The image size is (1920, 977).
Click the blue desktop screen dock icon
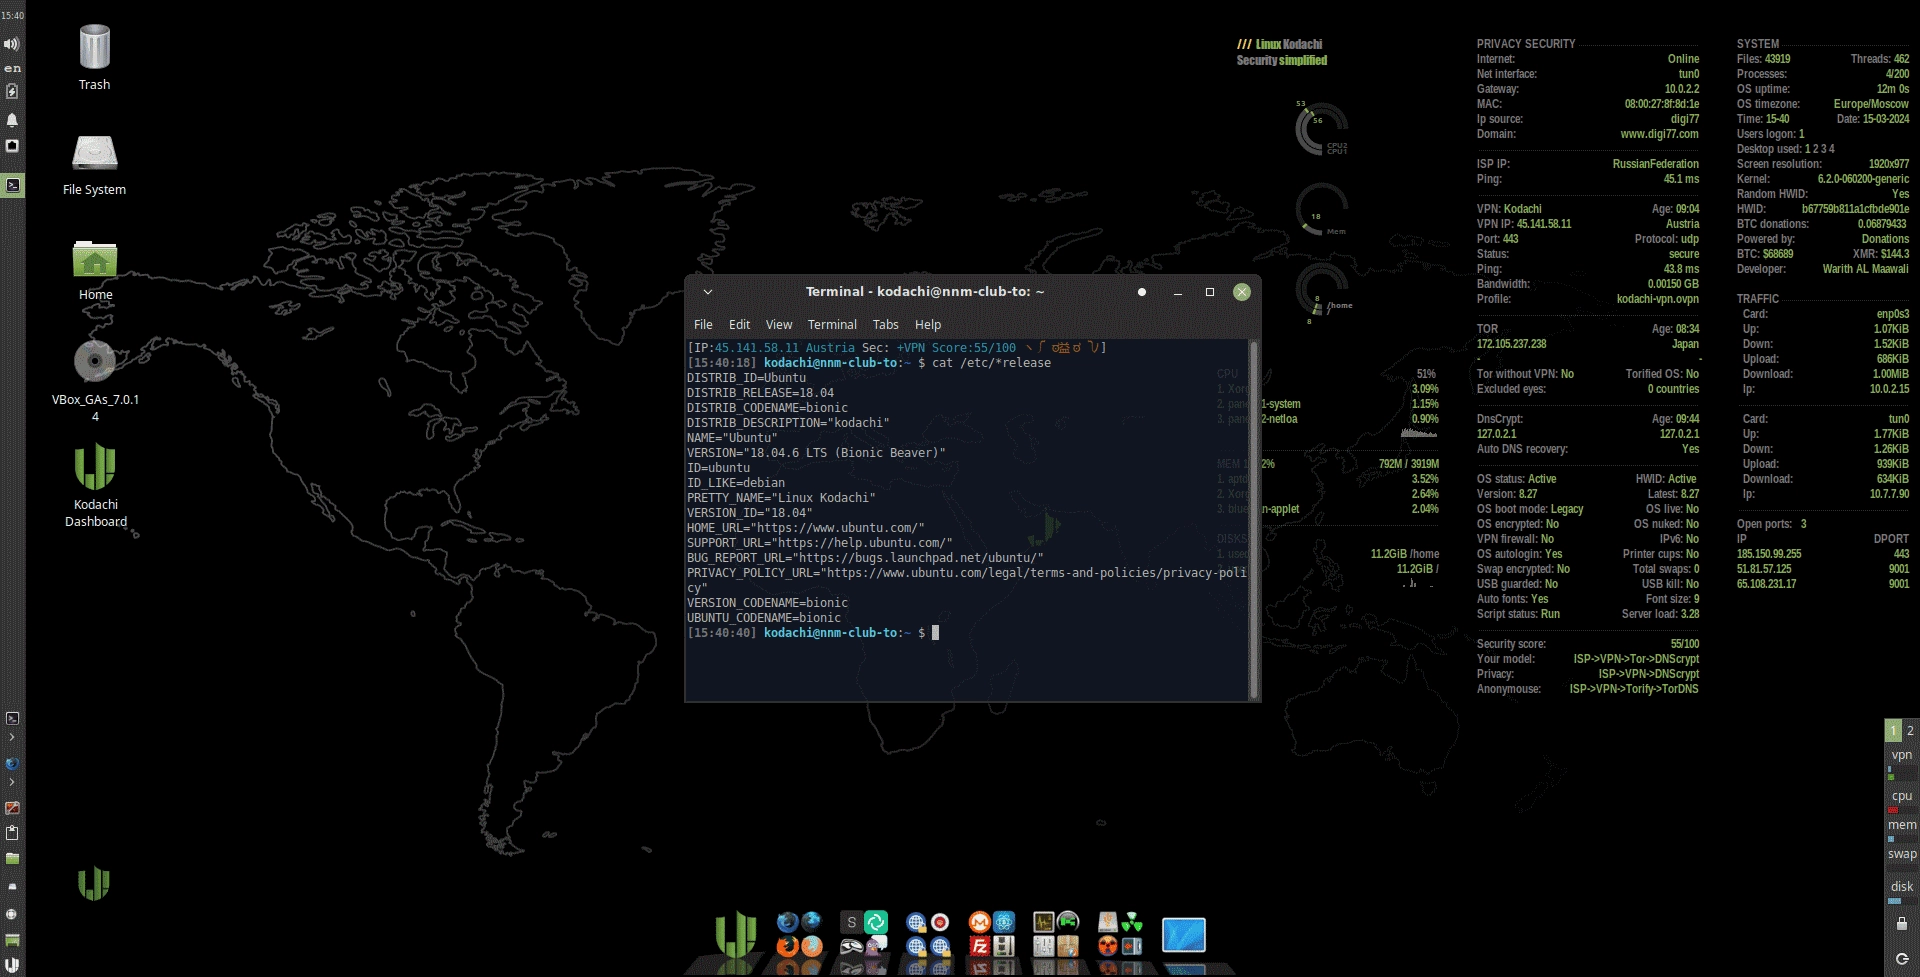1184,935
